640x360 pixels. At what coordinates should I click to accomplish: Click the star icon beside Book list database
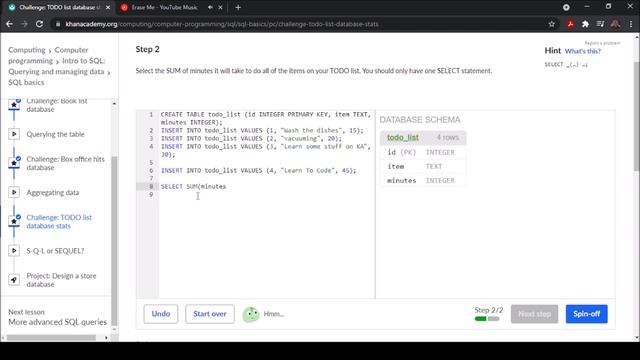coord(14,105)
